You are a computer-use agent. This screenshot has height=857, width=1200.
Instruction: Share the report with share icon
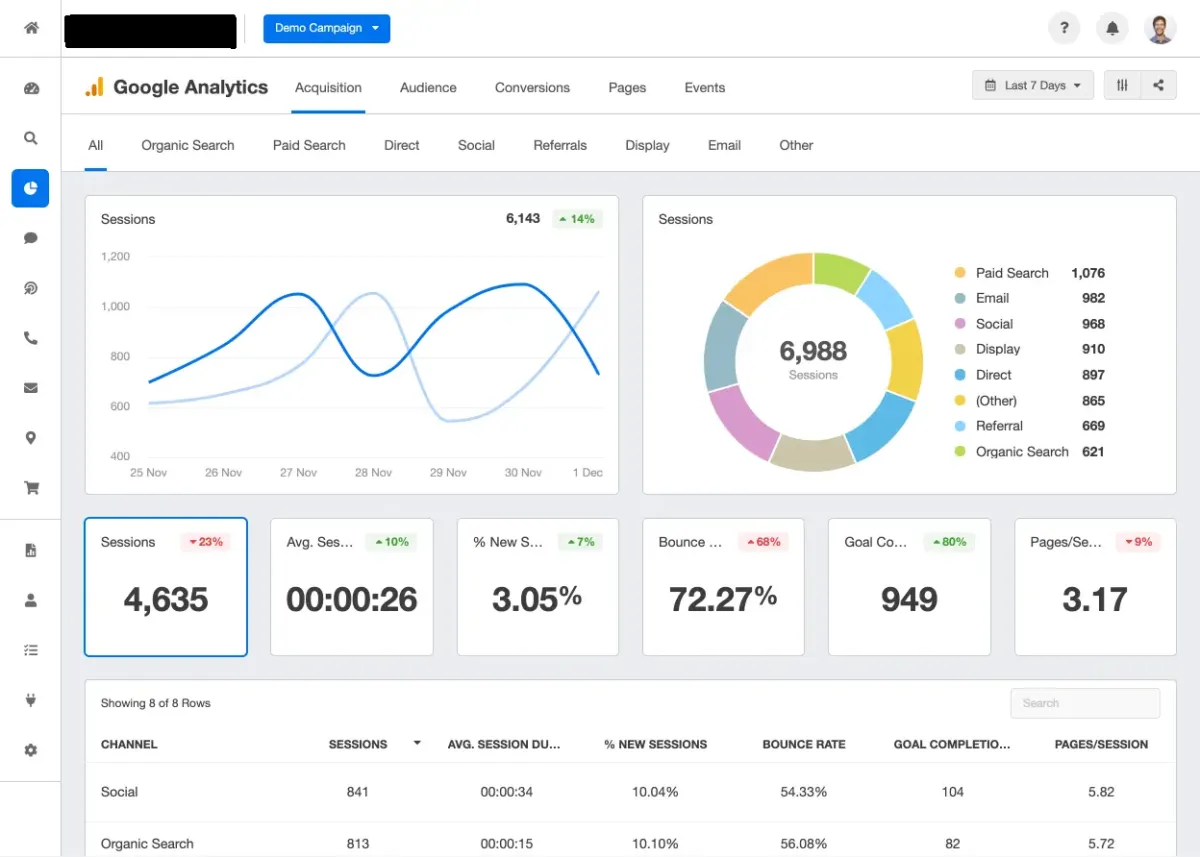point(1158,85)
